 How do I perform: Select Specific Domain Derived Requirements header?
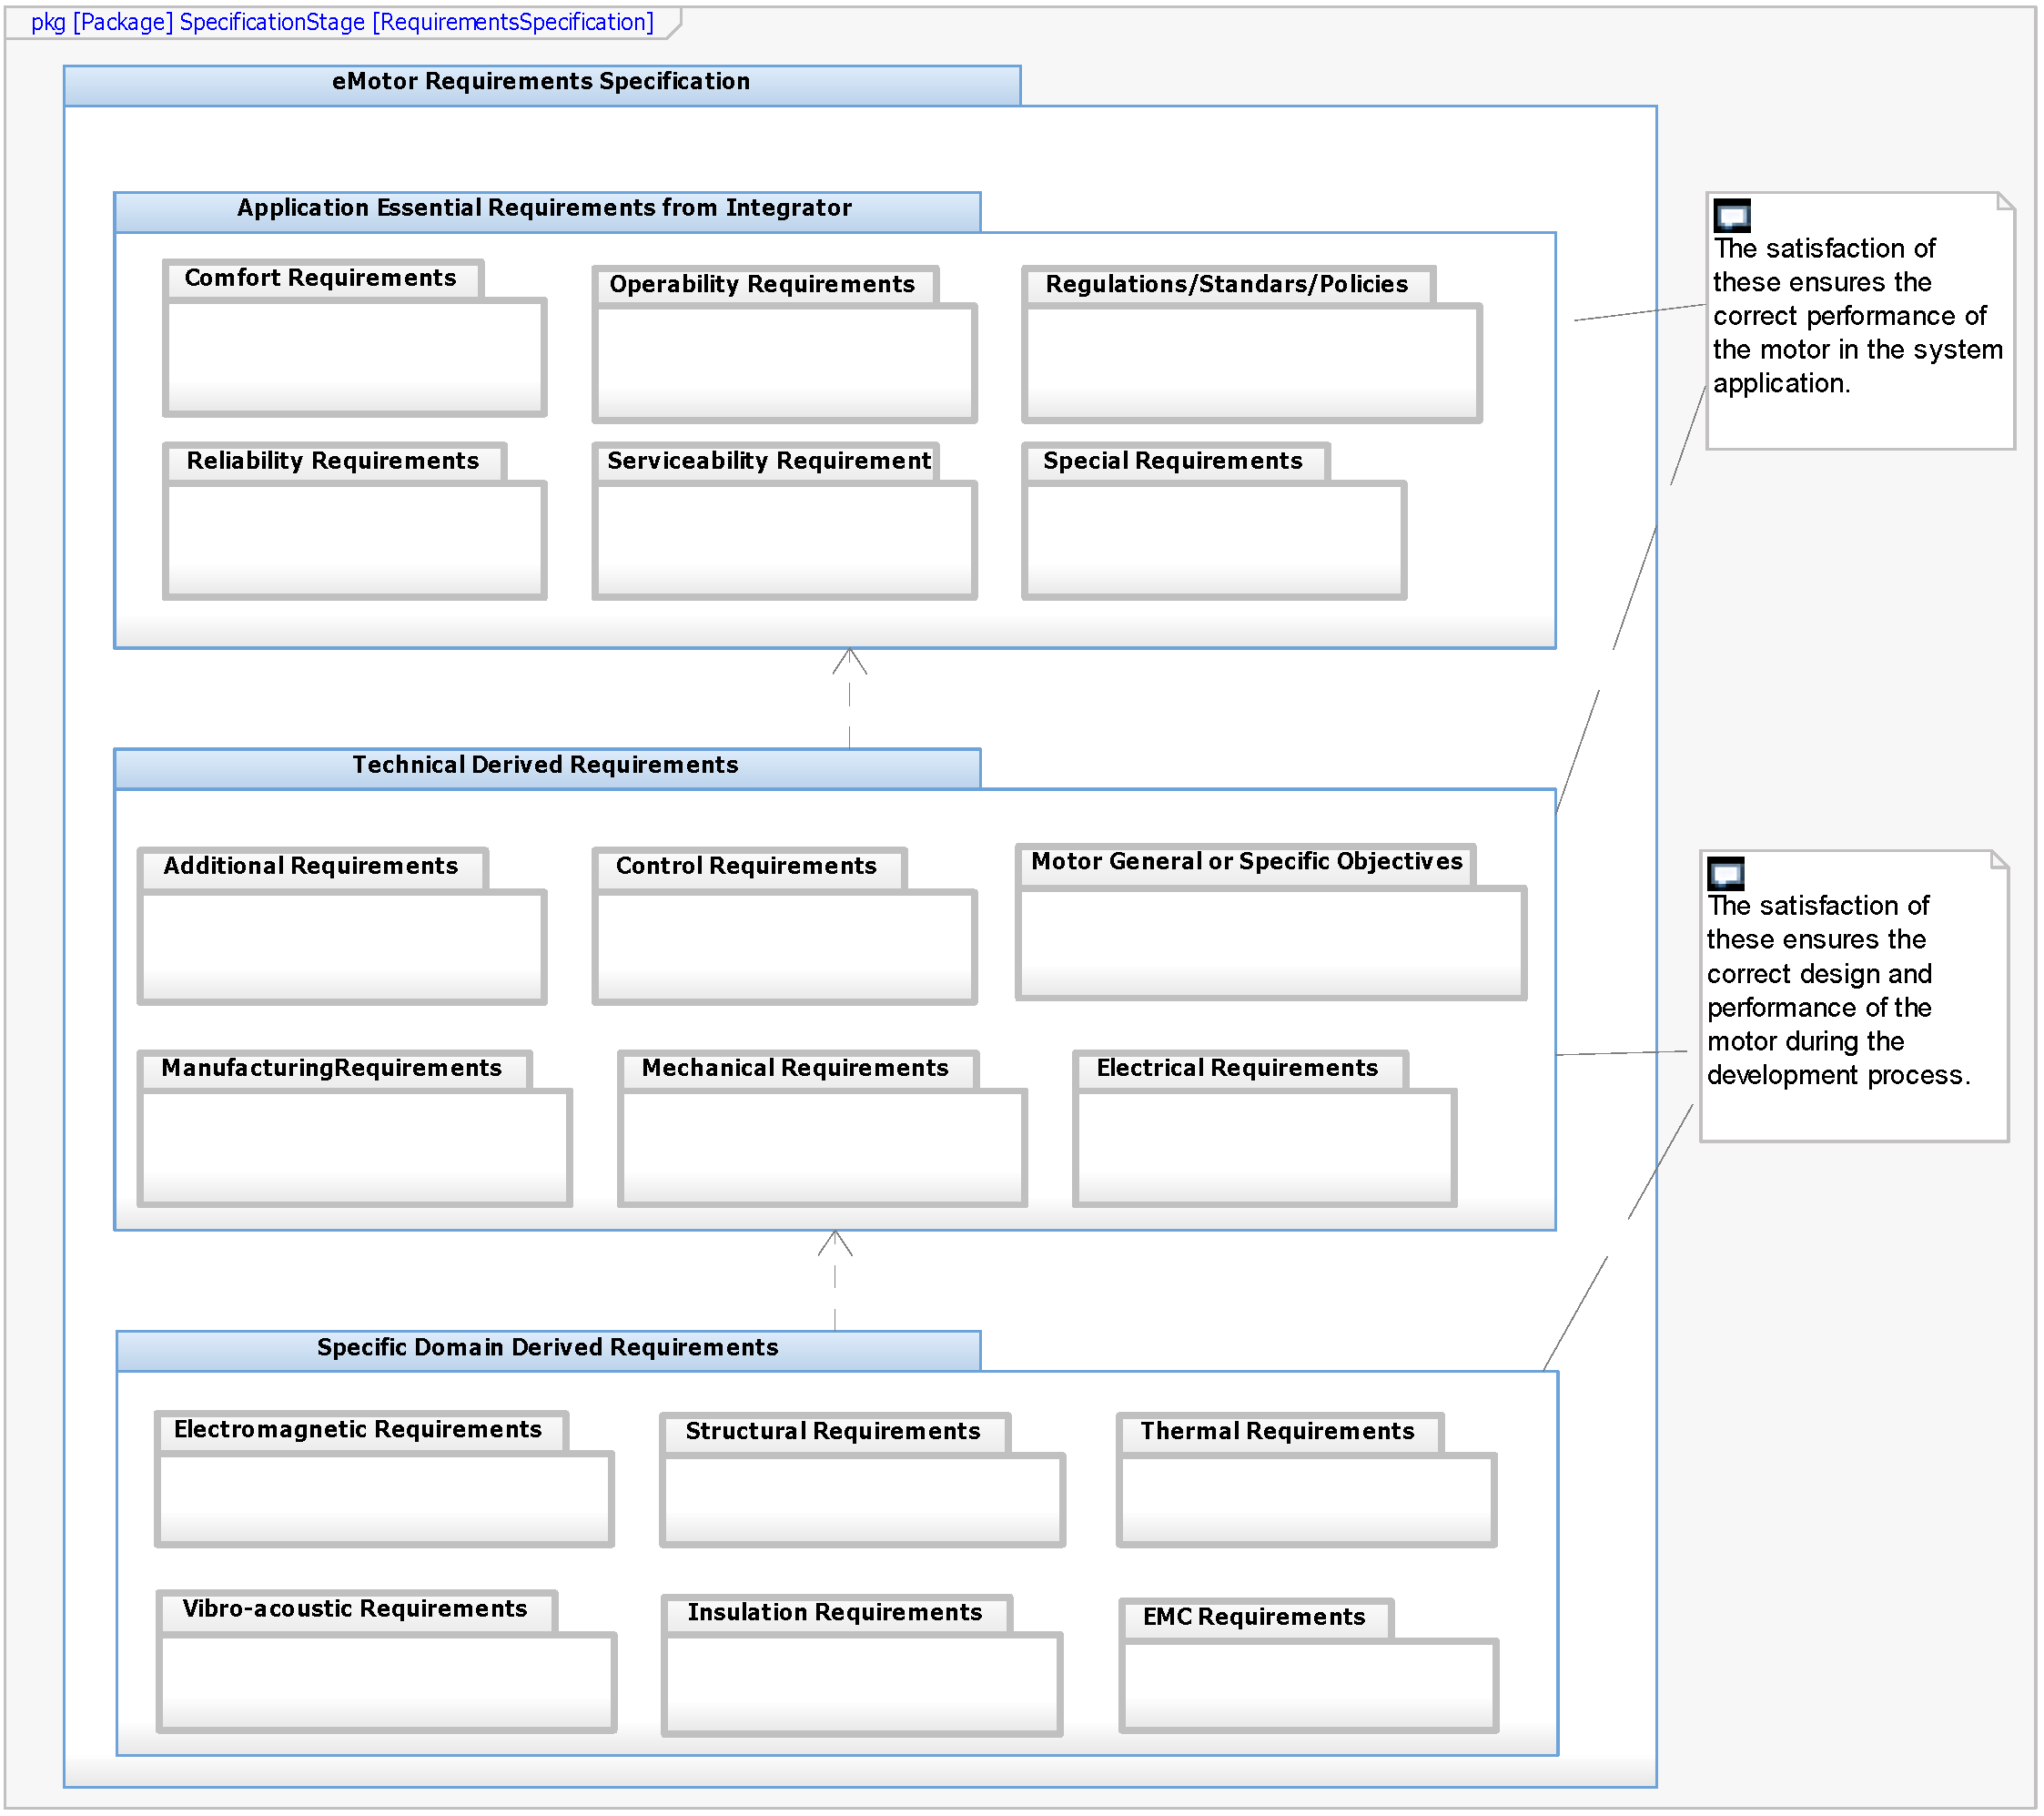[547, 1348]
